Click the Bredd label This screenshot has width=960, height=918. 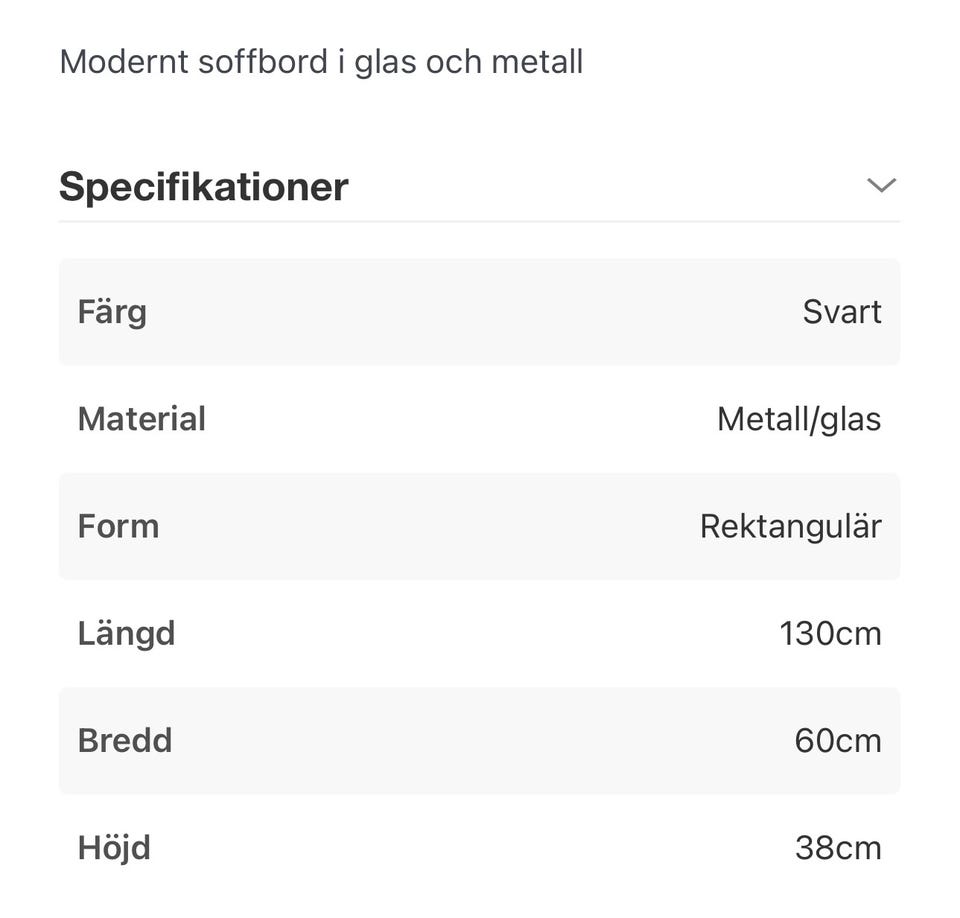[125, 740]
